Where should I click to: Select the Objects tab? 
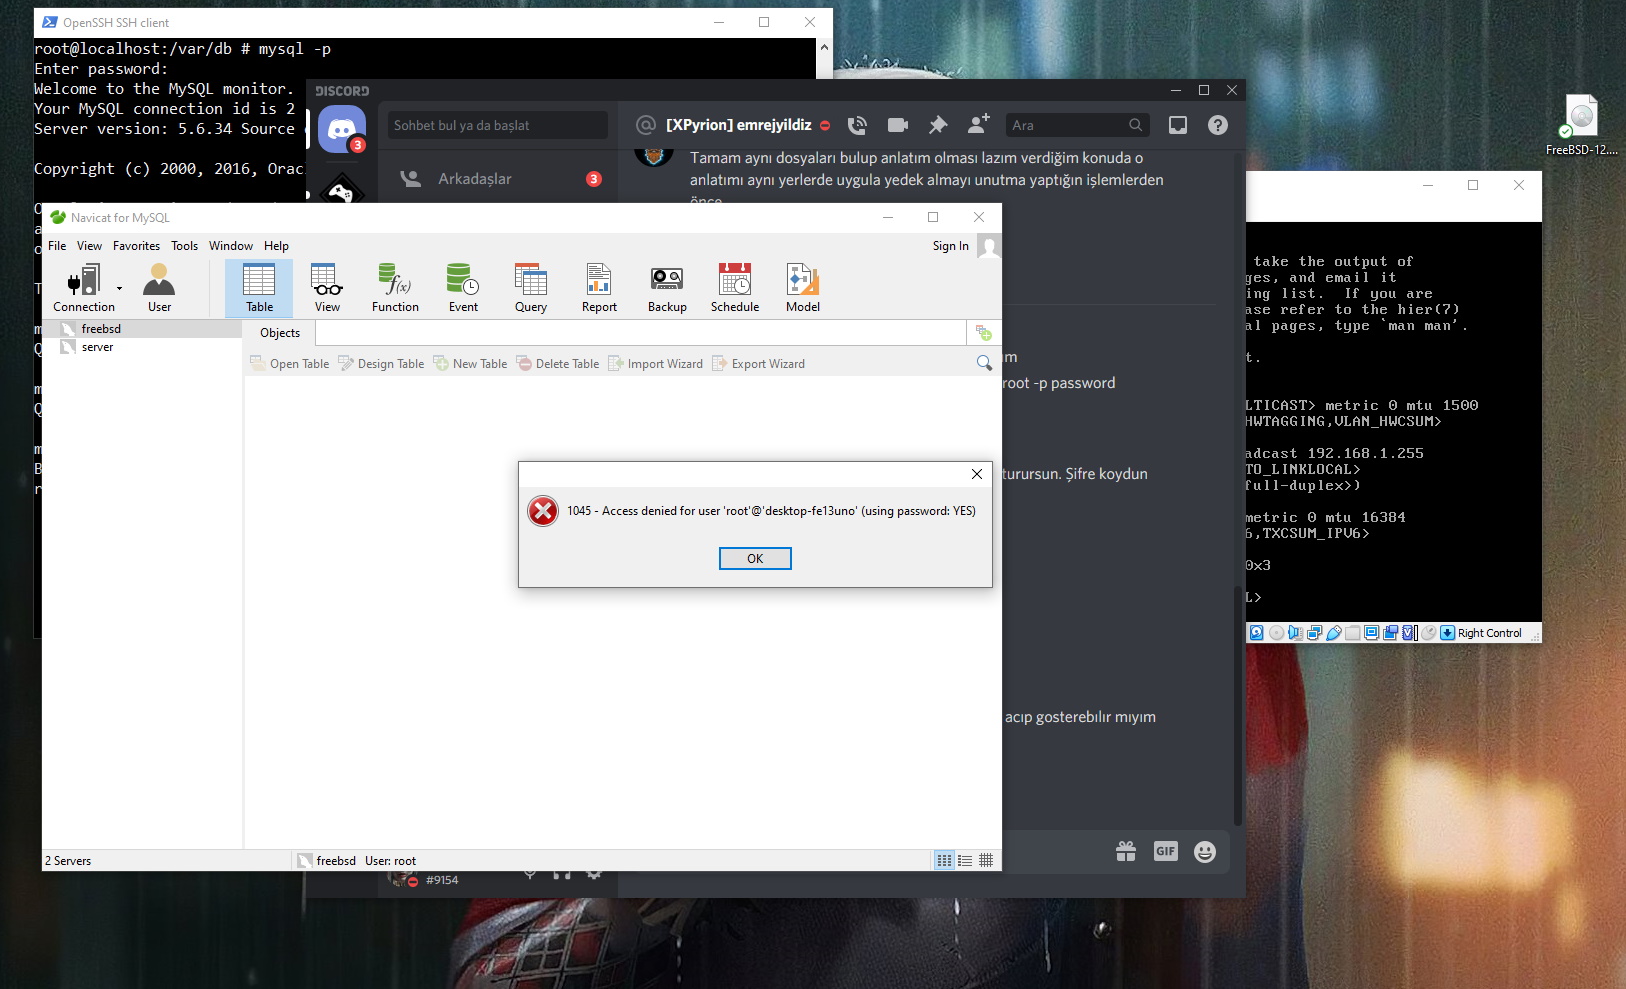[280, 333]
